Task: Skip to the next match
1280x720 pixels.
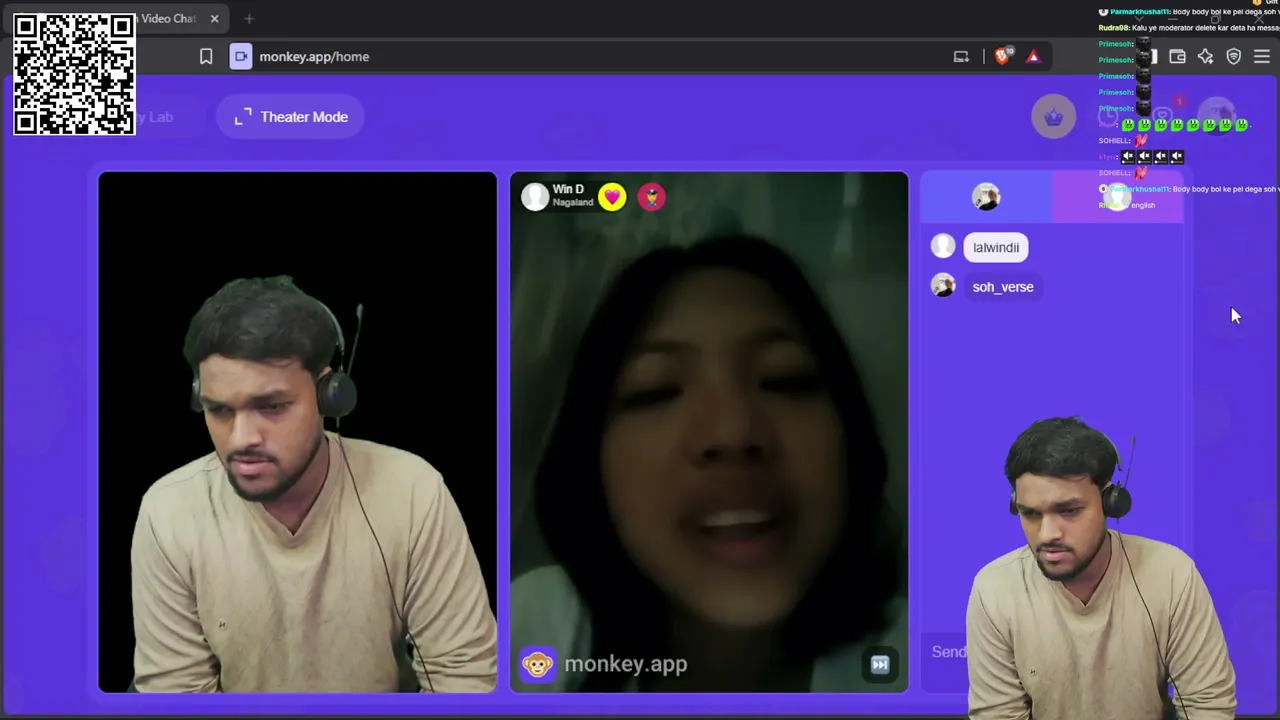Action: (x=880, y=665)
